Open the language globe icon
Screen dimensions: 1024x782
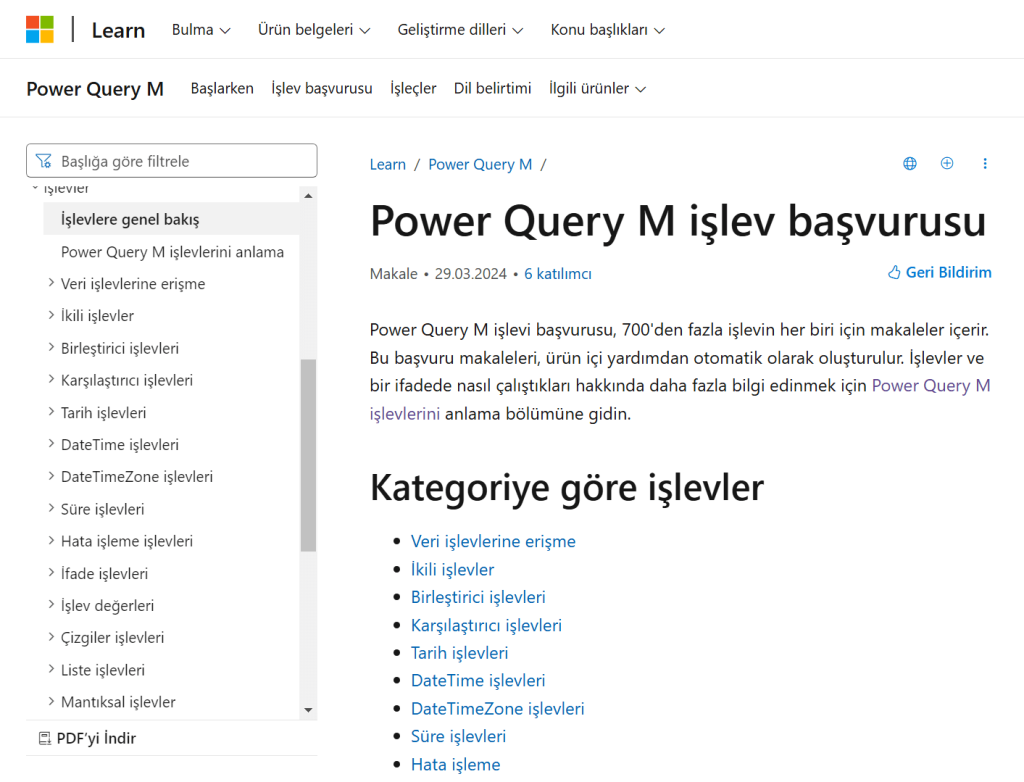pyautogui.click(x=910, y=163)
